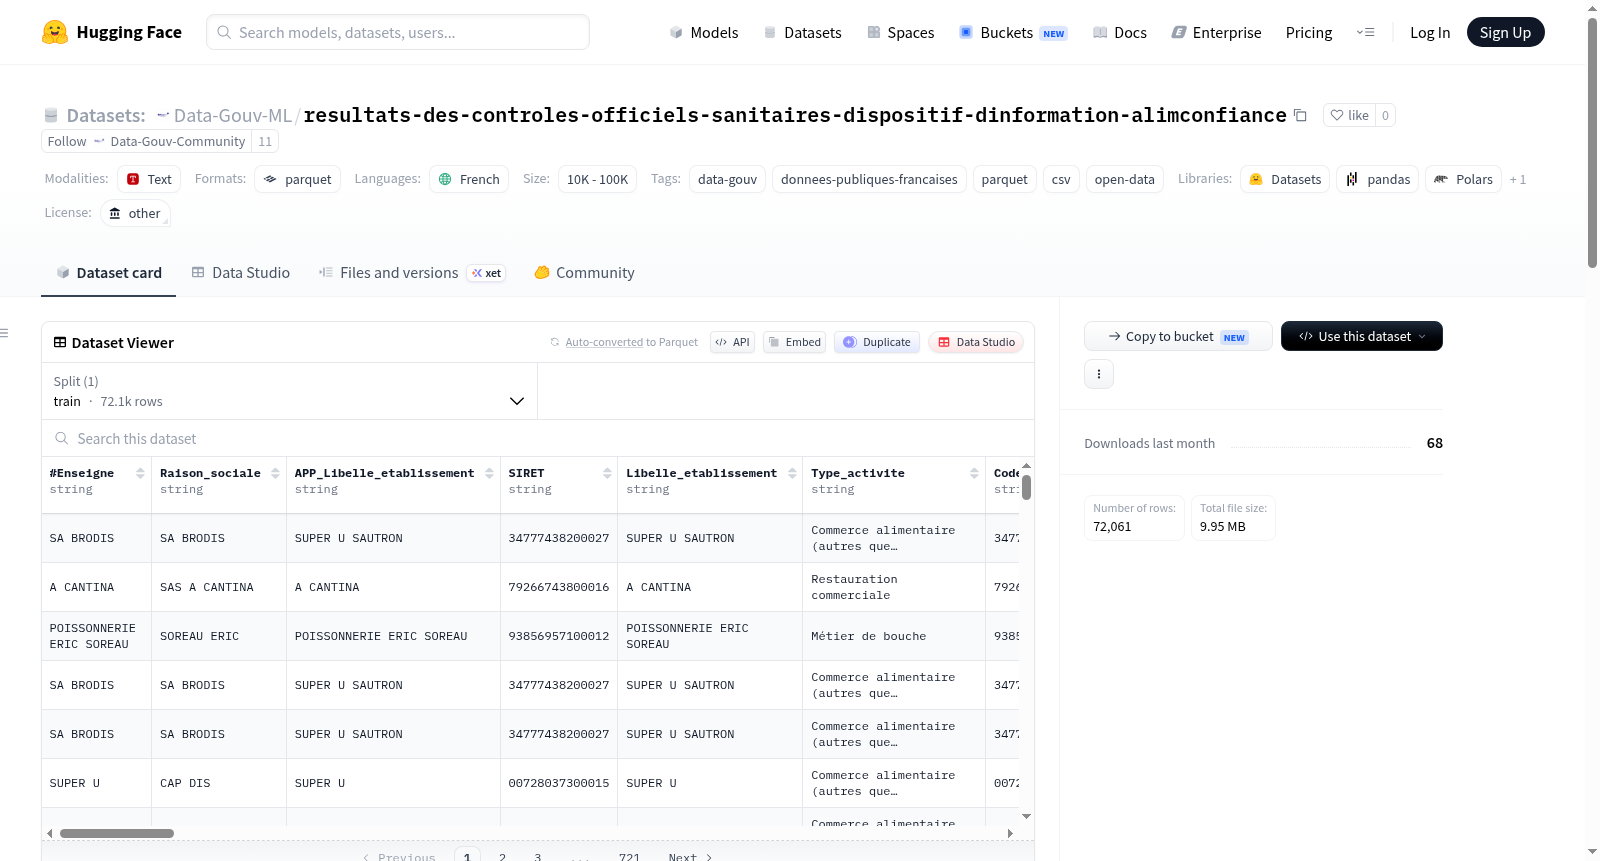Focus the Search this dataset field
The height and width of the screenshot is (861, 1600).
coord(538,438)
